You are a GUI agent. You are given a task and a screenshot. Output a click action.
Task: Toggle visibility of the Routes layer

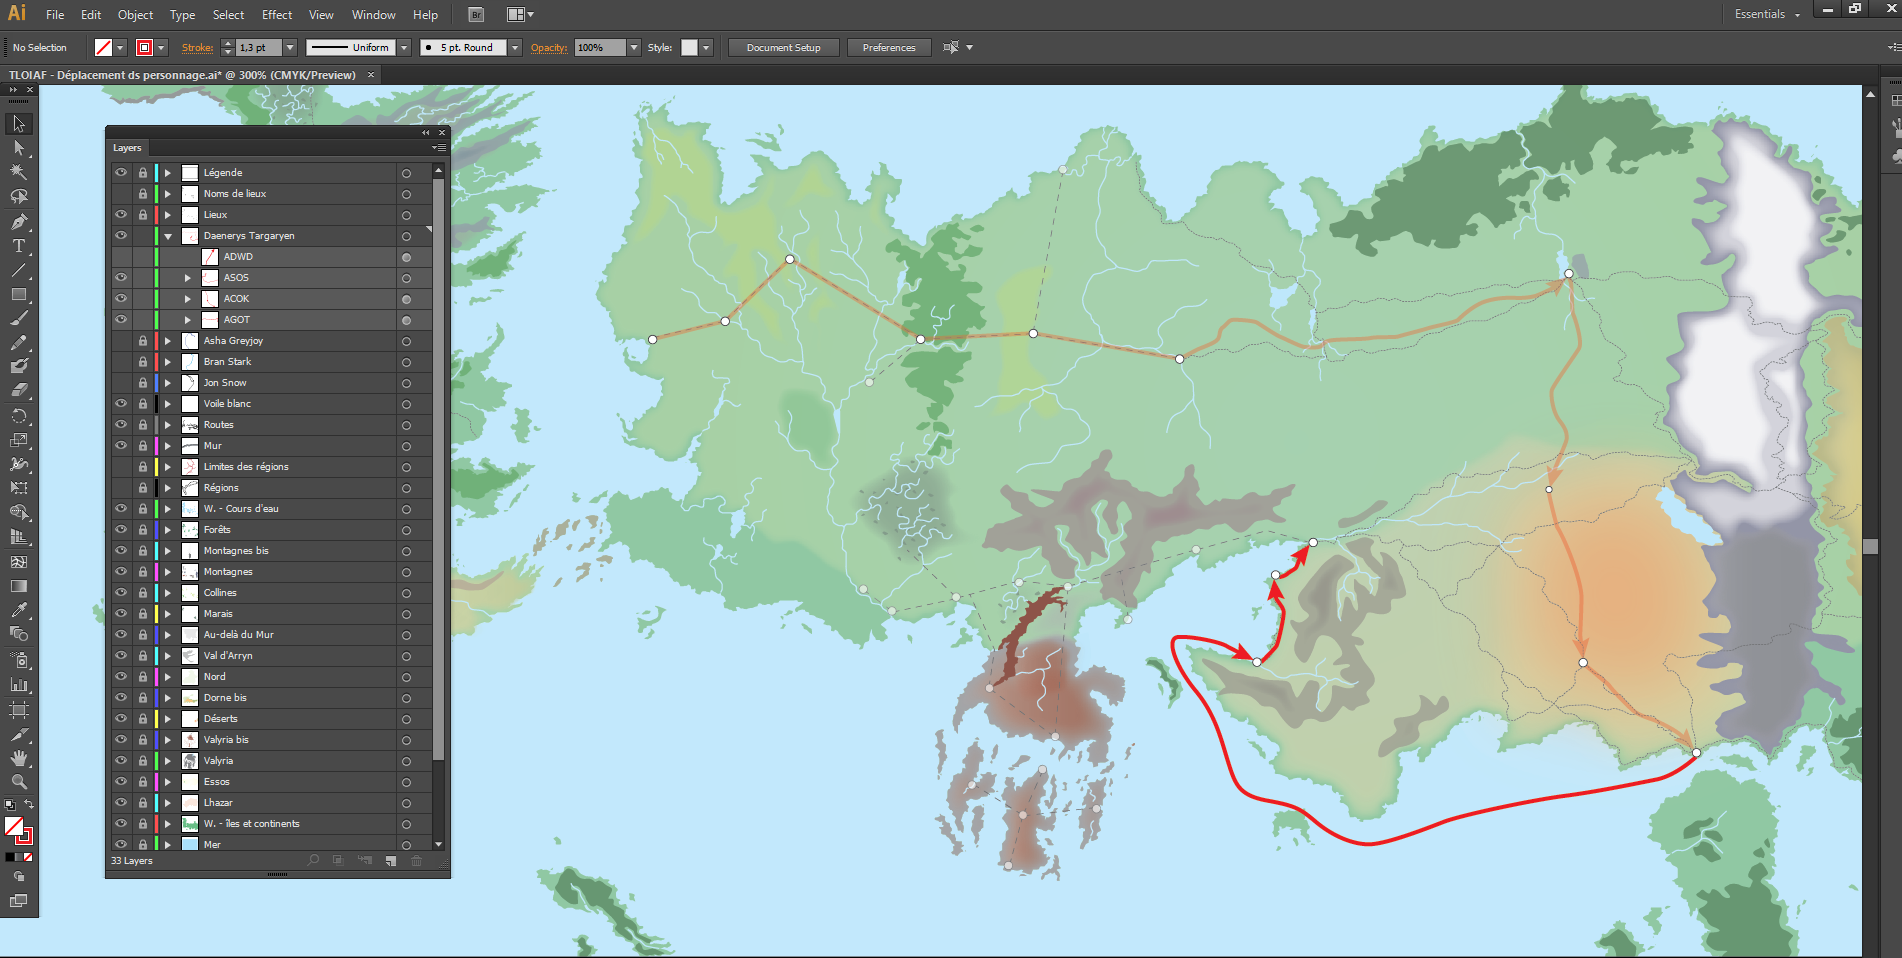tap(121, 425)
